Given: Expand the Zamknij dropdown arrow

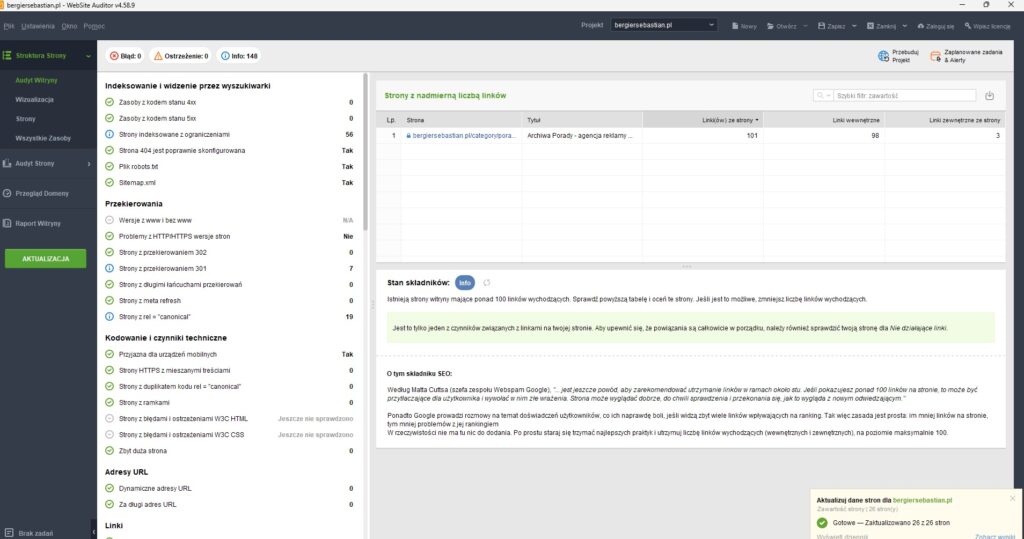Looking at the screenshot, I should click(x=904, y=26).
